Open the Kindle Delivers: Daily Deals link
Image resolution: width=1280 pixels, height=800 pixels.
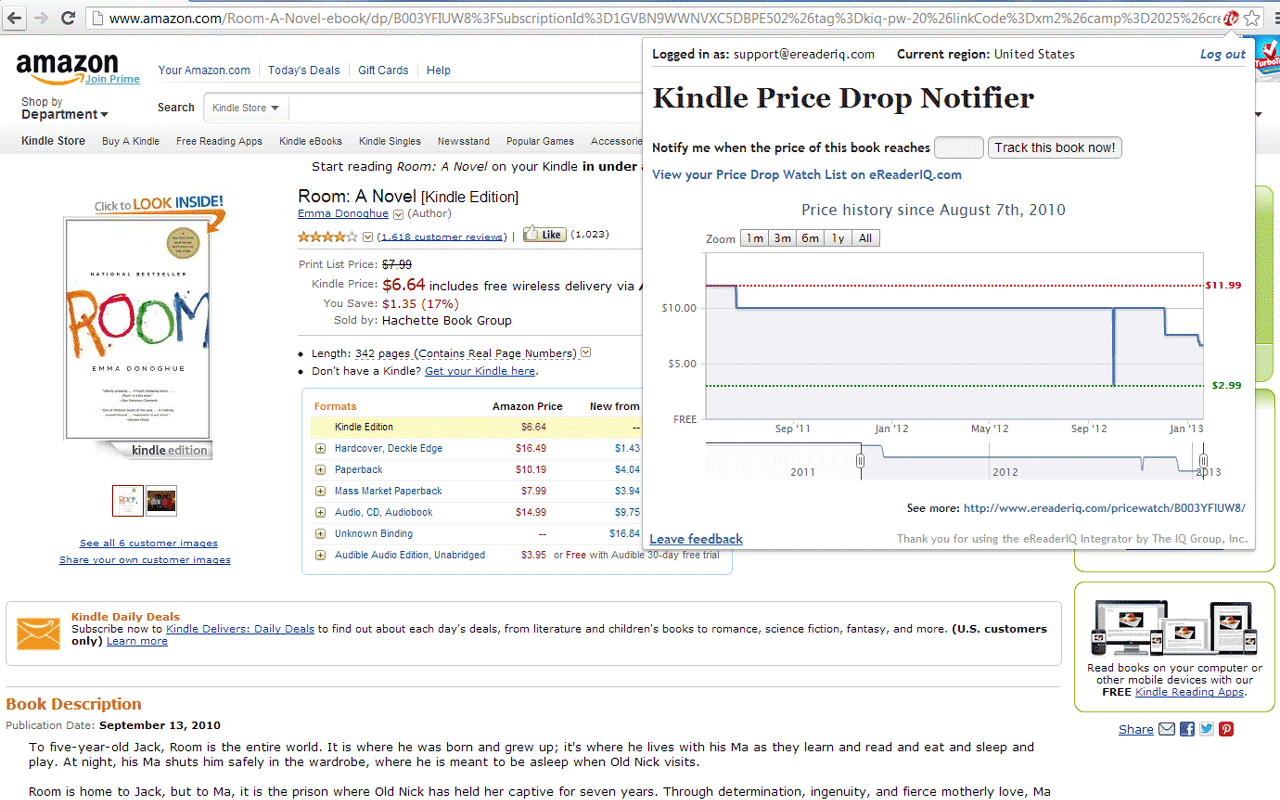pos(240,629)
